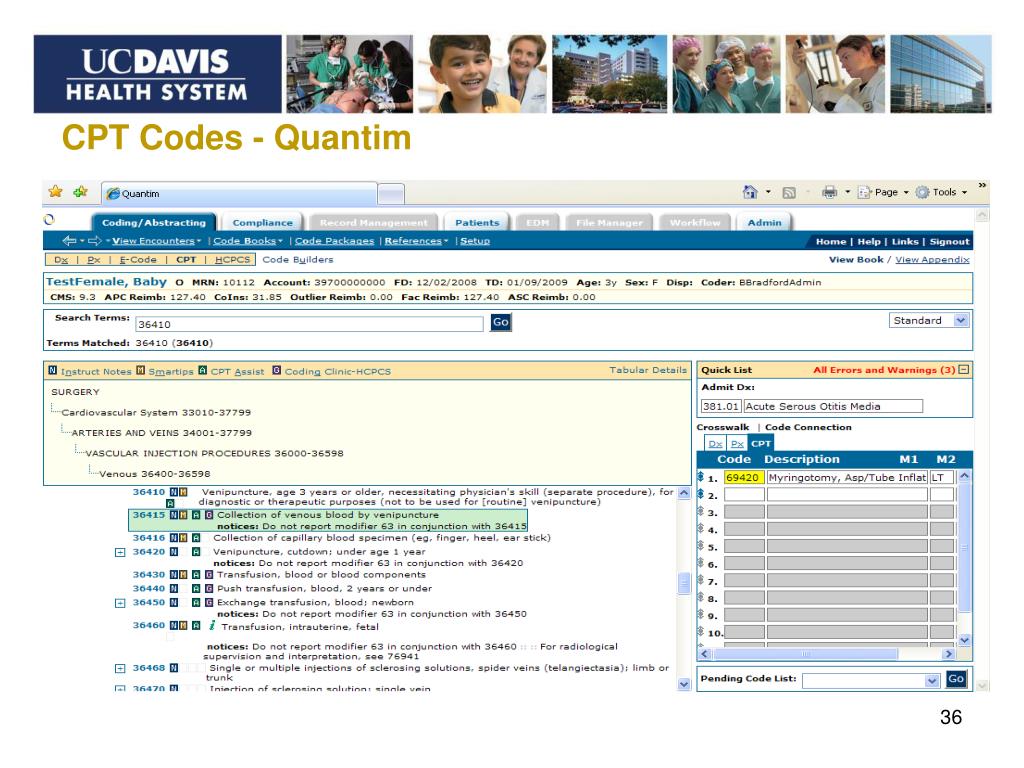
Task: Open CPT Assist icon for code 36450
Action: point(195,603)
